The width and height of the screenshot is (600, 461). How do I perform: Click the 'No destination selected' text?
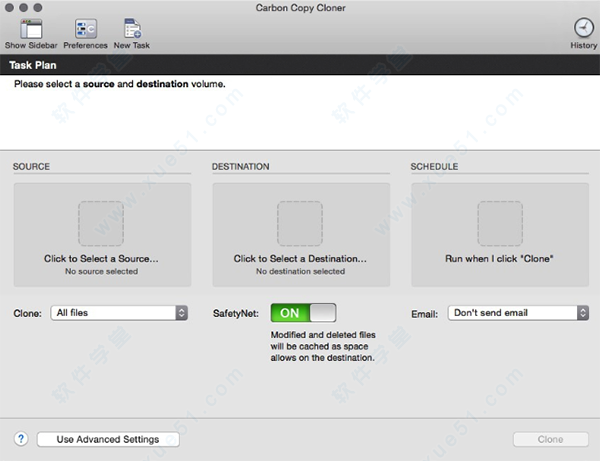(300, 271)
